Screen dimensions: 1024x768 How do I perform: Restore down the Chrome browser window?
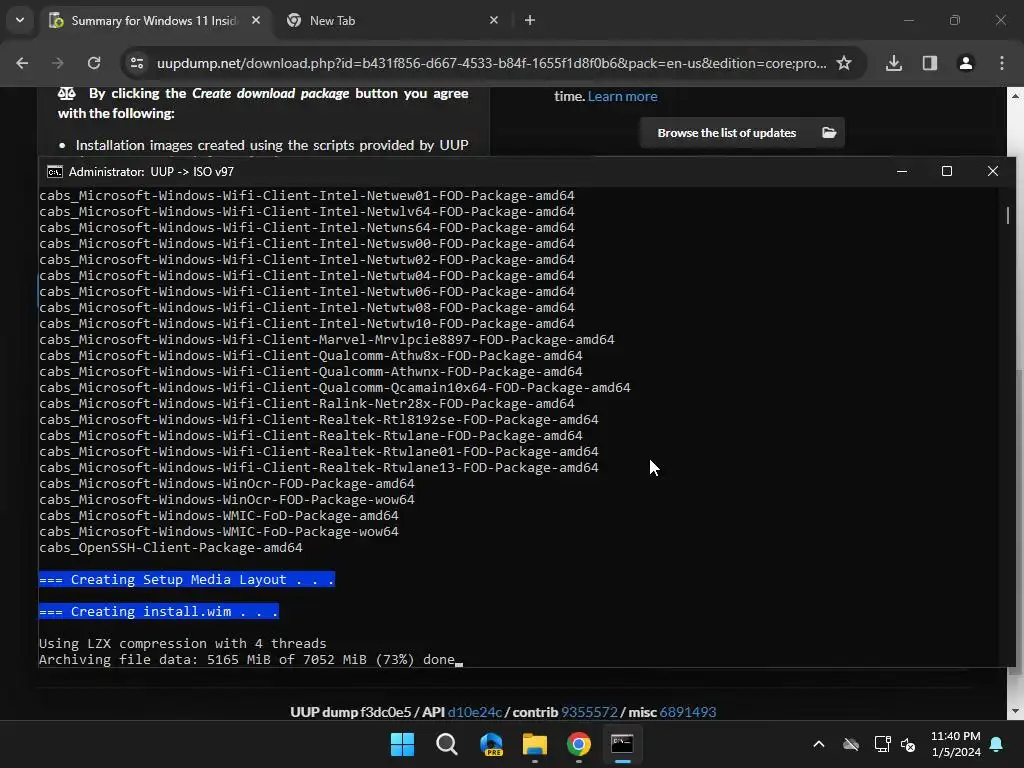(955, 20)
